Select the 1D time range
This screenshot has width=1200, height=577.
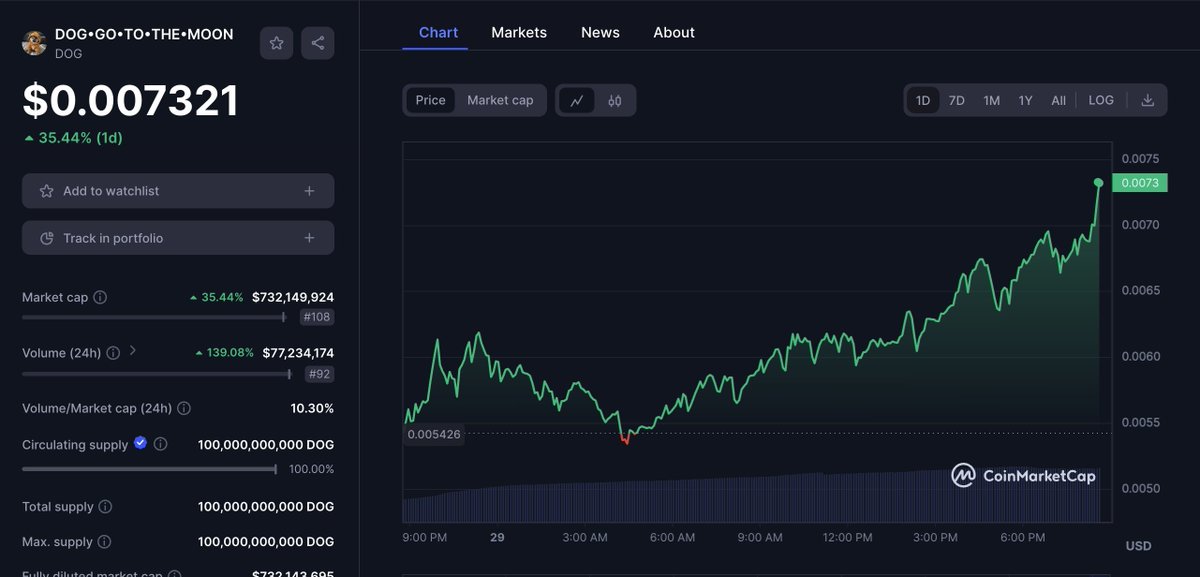[923, 100]
